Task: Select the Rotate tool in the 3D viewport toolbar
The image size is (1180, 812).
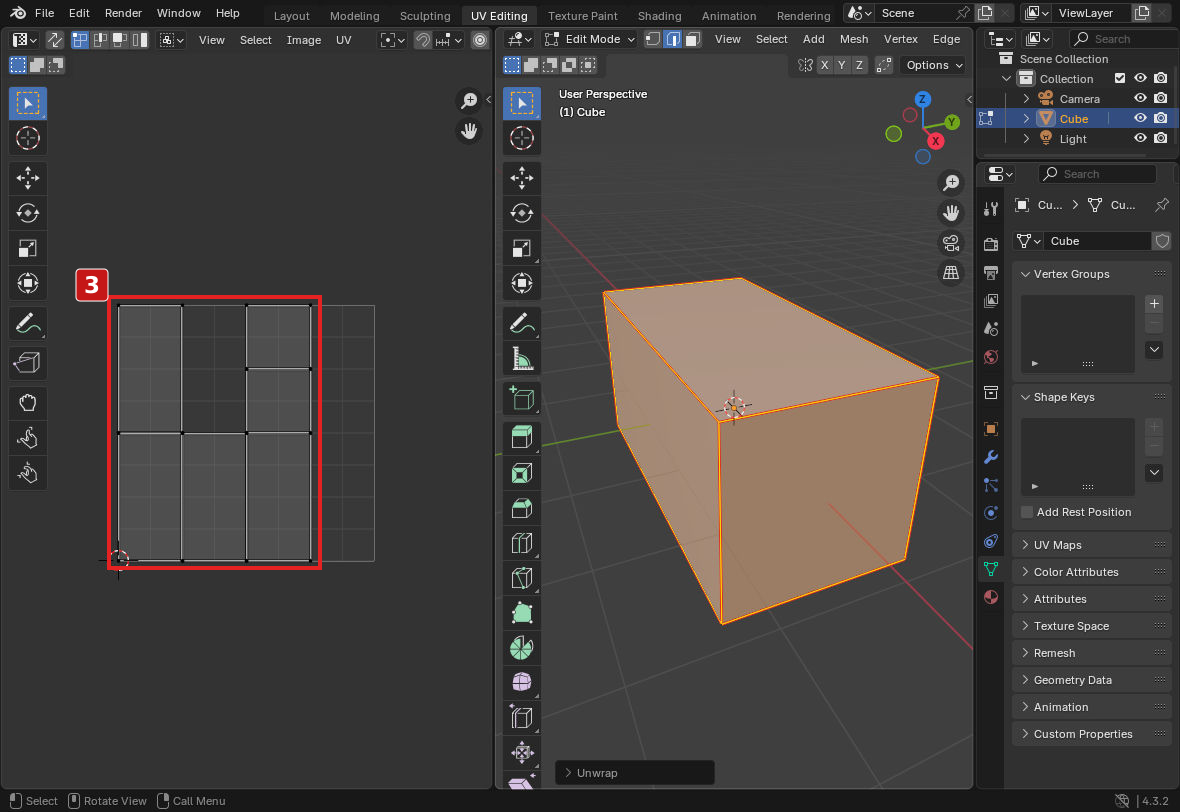Action: click(522, 213)
